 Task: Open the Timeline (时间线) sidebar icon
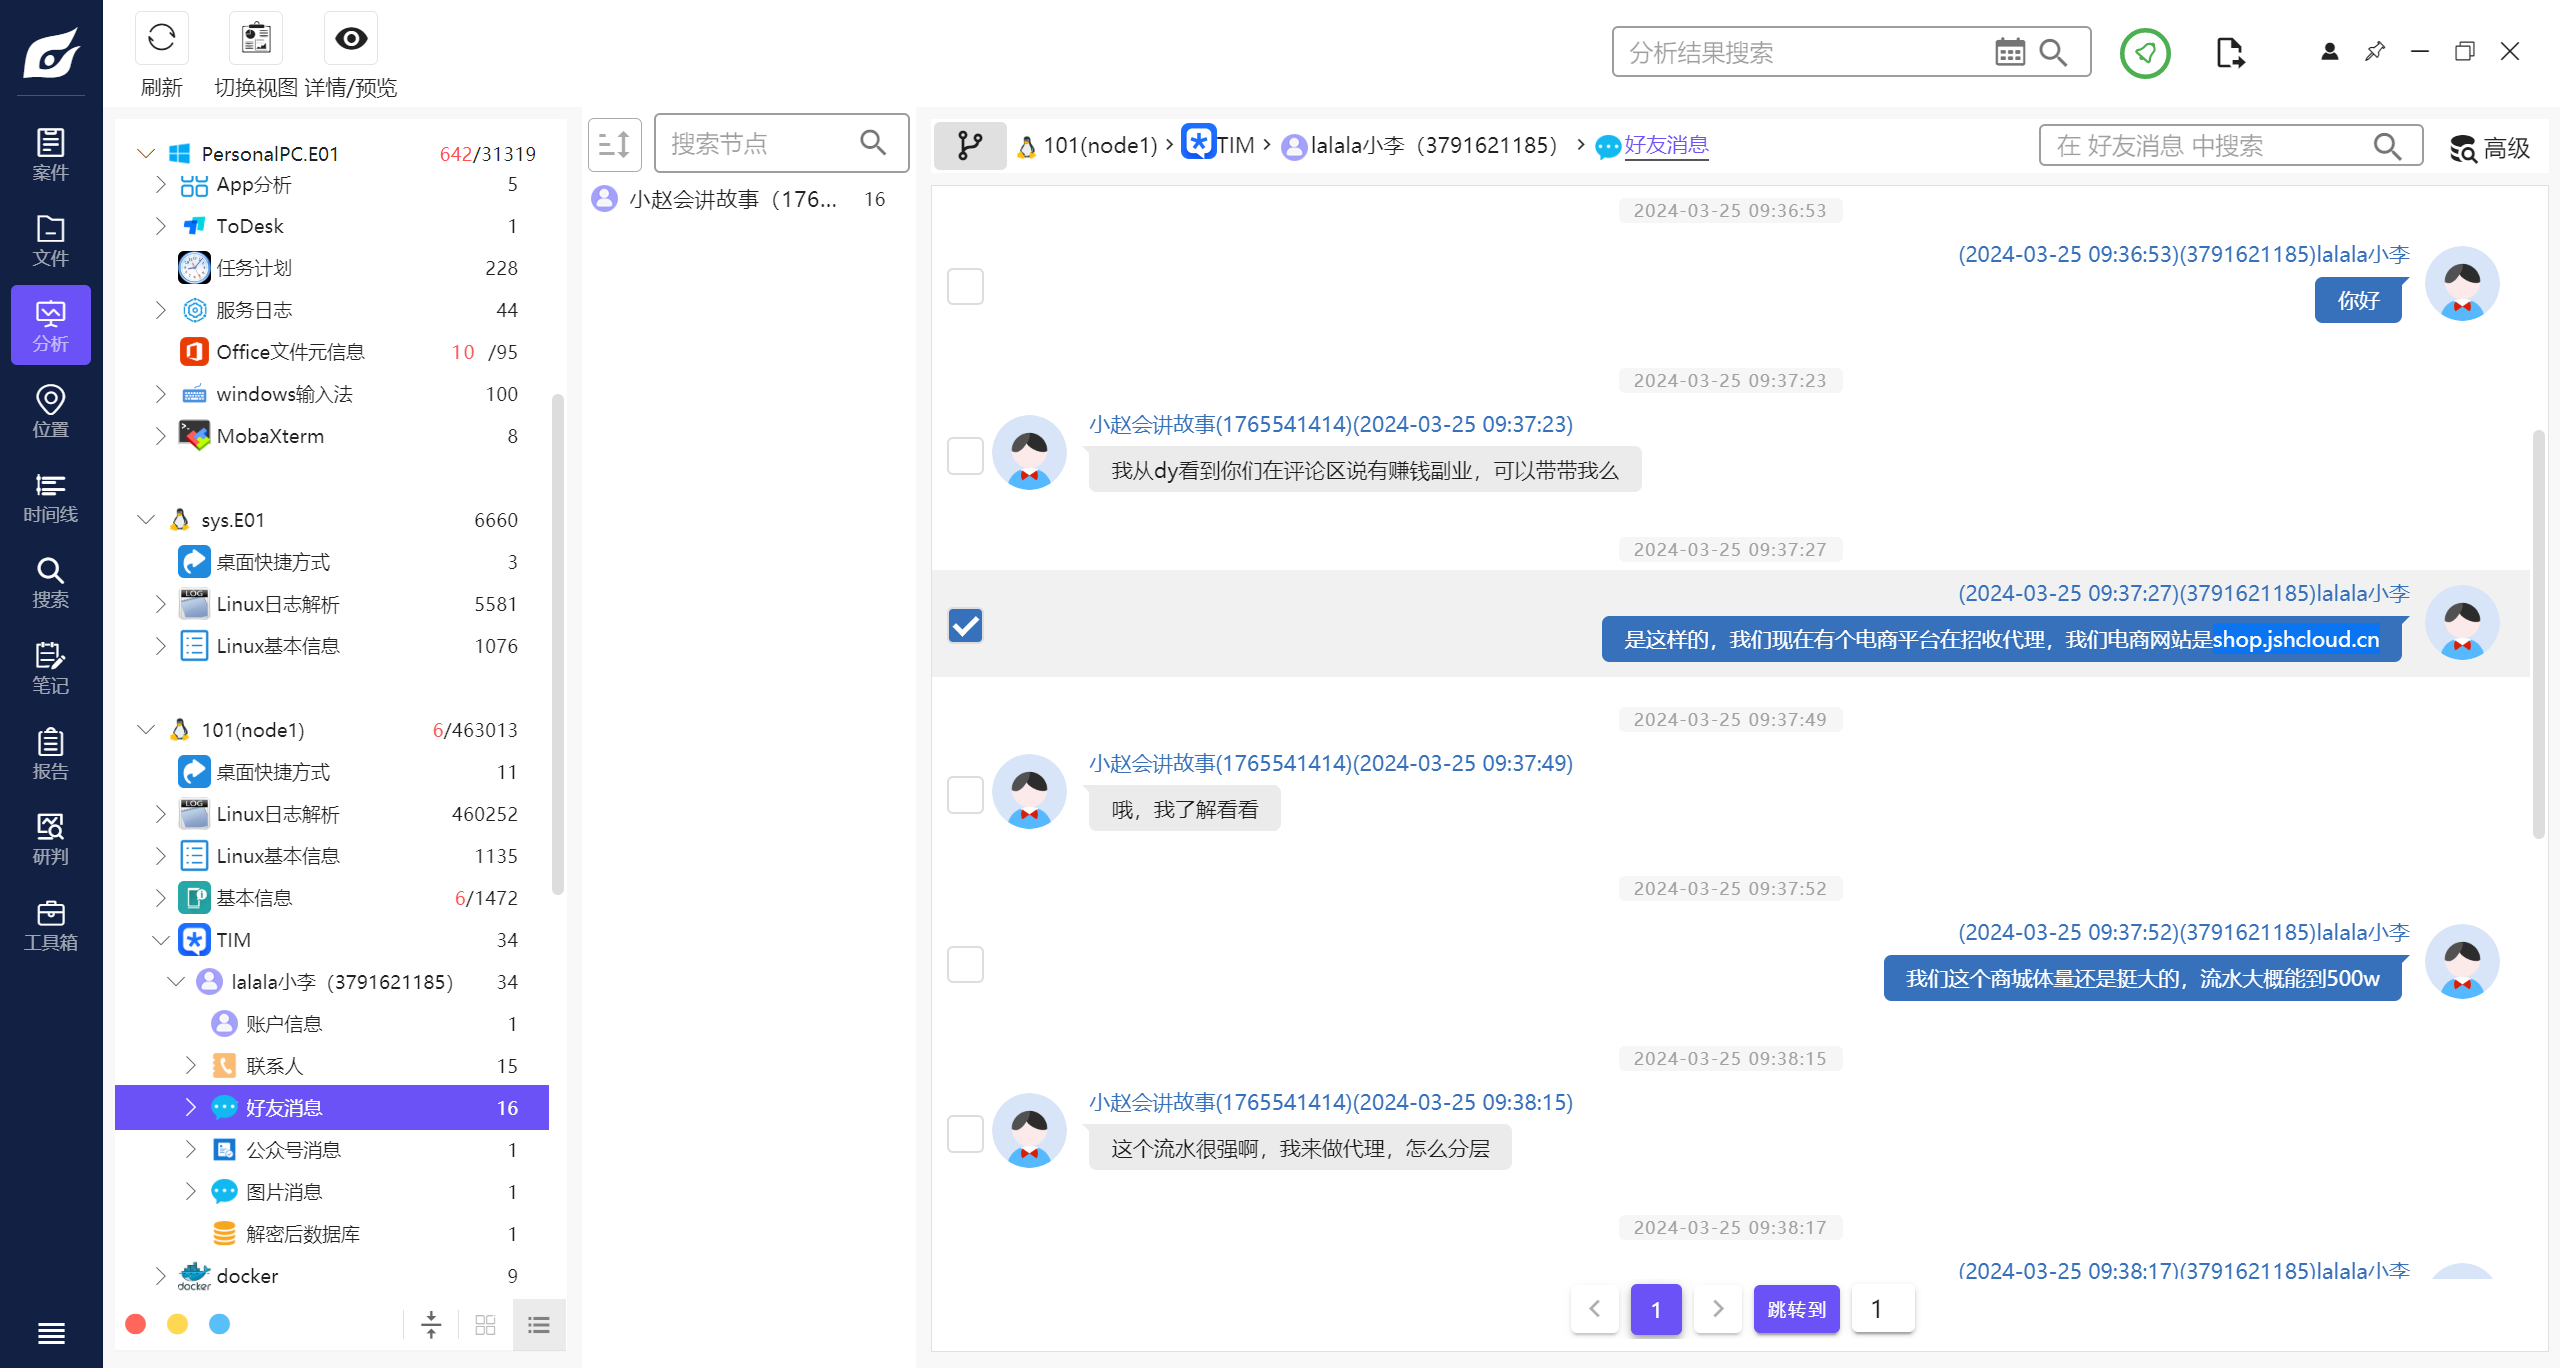pos(50,497)
